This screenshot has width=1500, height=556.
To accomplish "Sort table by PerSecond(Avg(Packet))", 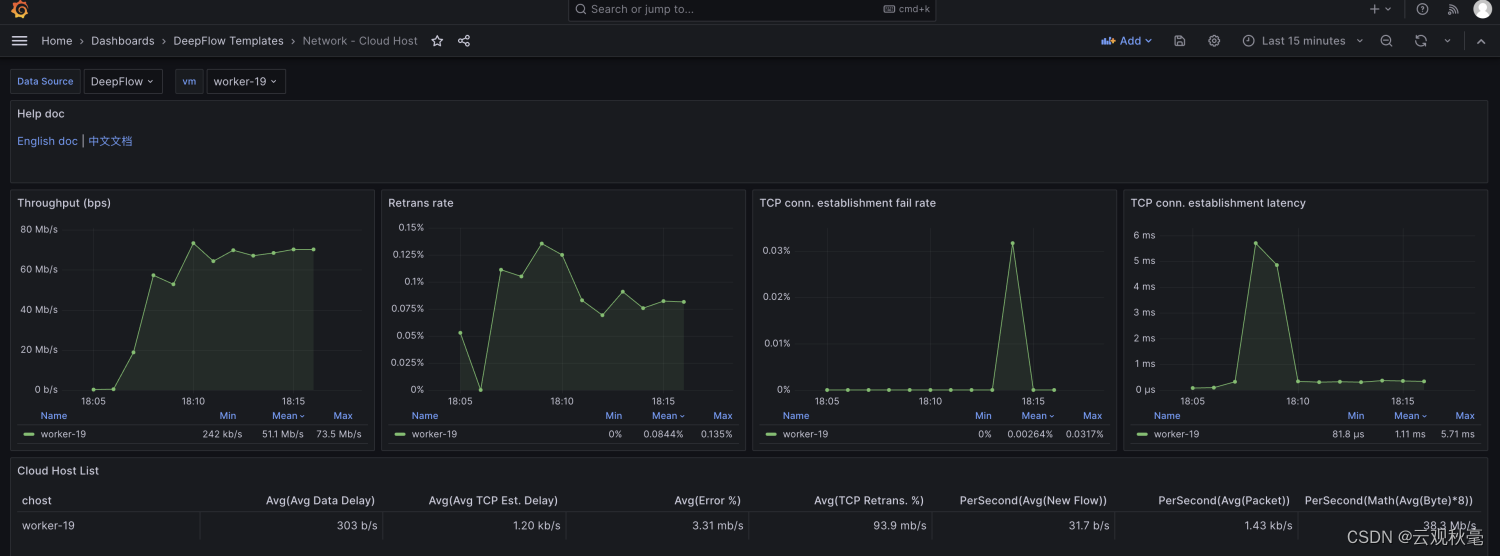I will [x=1224, y=500].
